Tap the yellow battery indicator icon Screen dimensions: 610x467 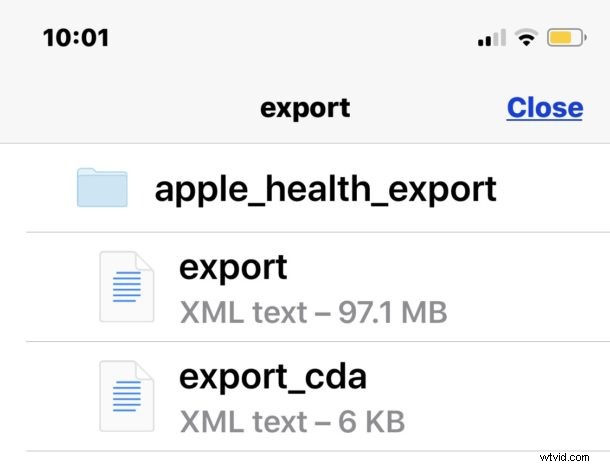566,38
